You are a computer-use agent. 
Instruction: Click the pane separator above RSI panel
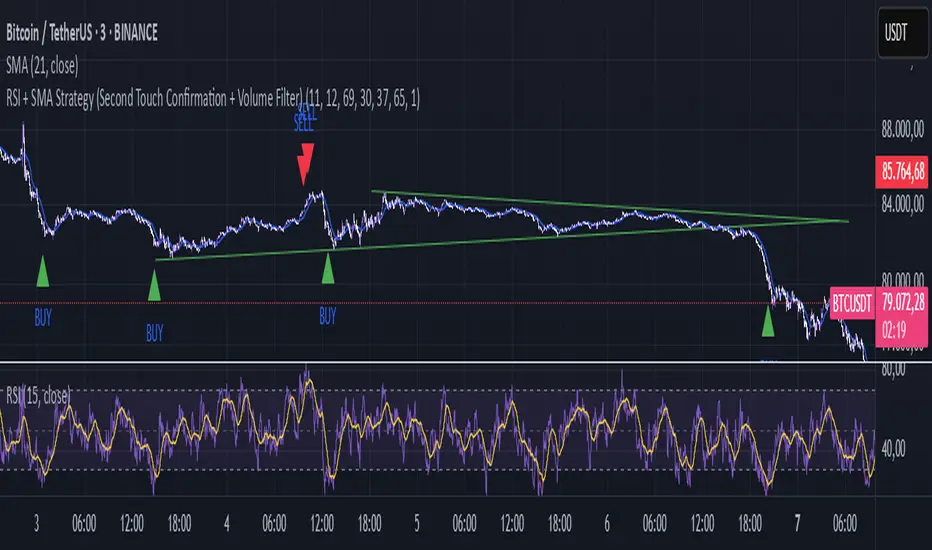[437, 362]
